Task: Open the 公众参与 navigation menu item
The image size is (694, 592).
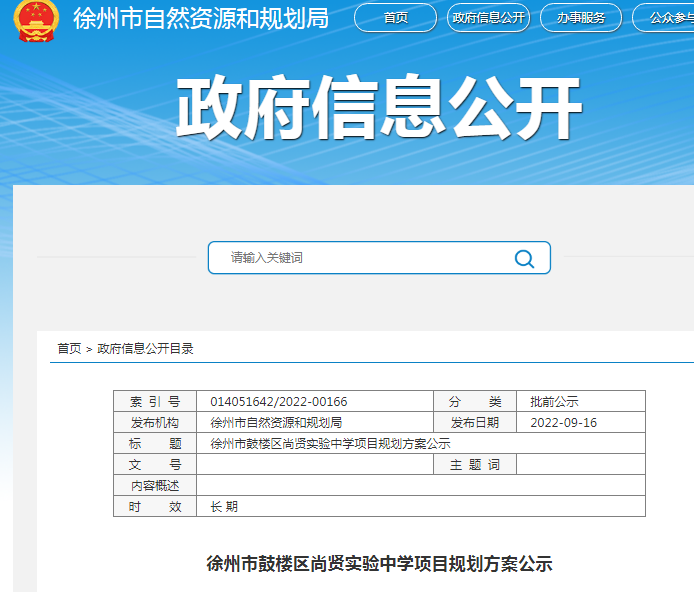Action: (x=664, y=18)
